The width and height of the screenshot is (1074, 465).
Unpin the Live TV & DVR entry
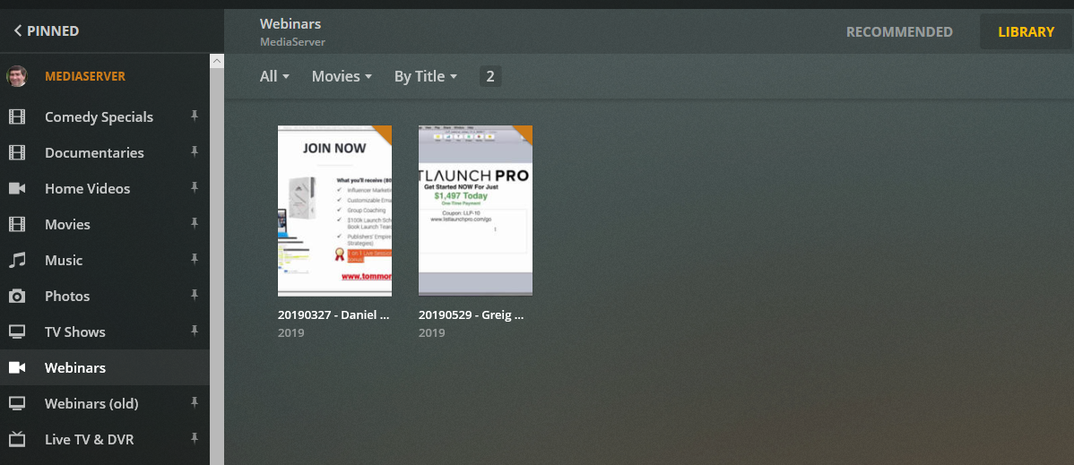pos(195,438)
